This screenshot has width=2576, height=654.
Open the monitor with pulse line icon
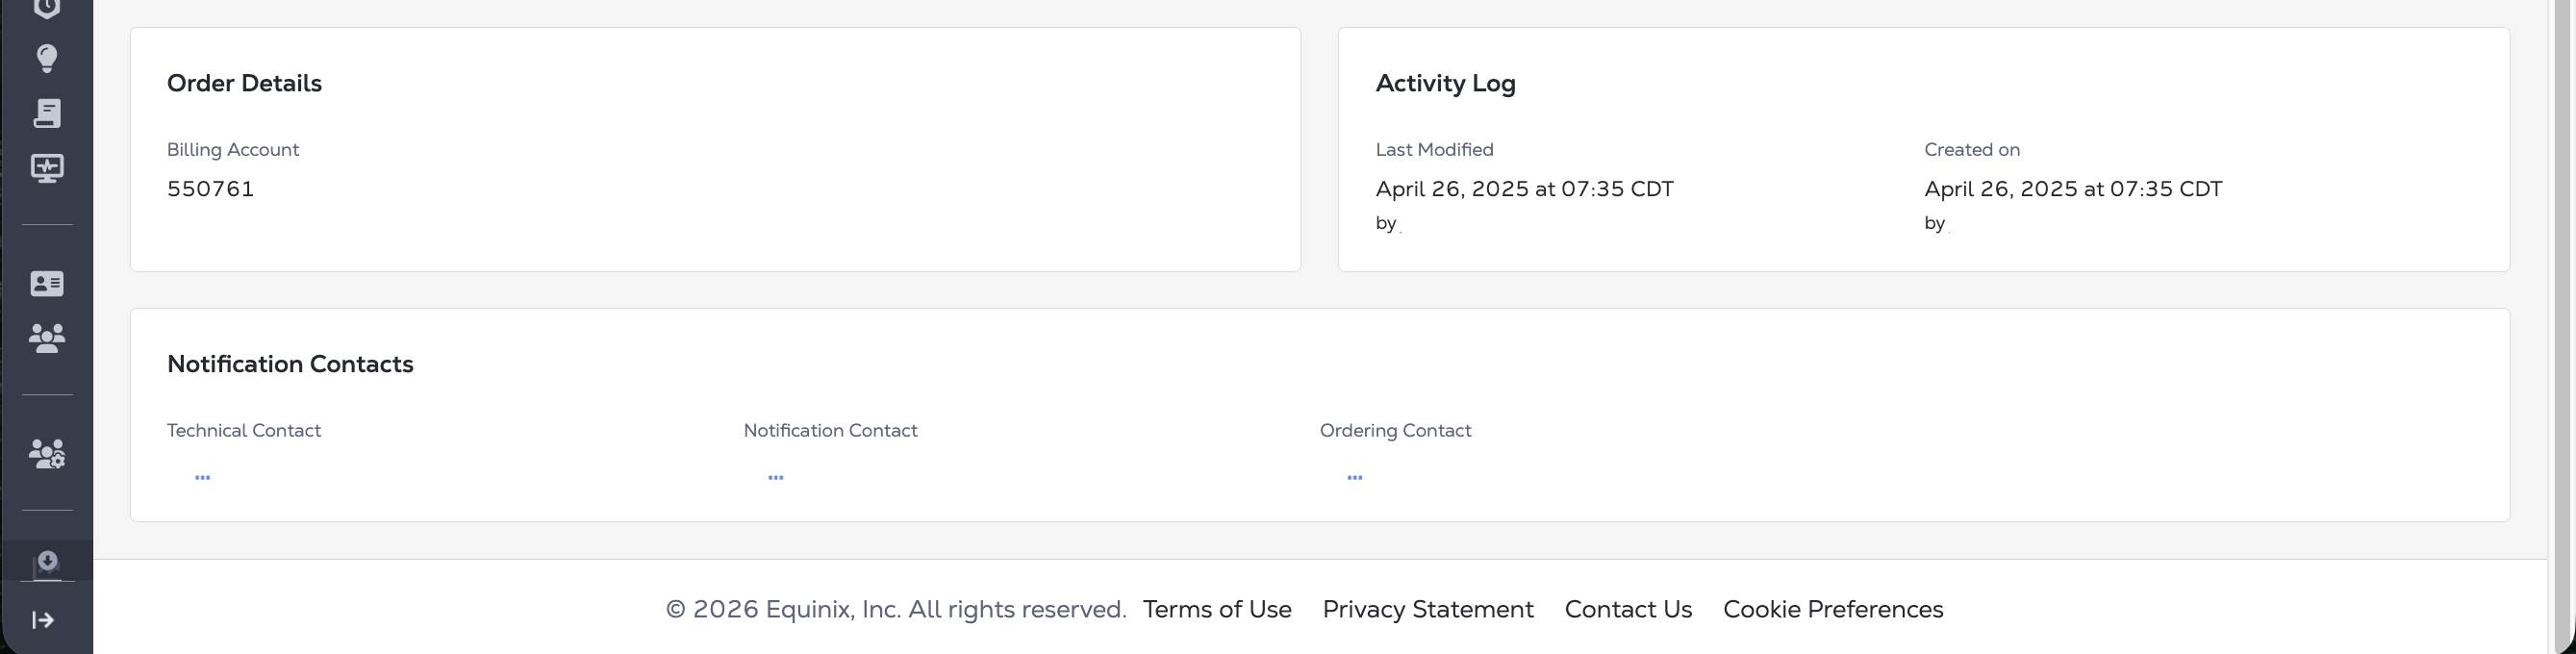click(47, 168)
